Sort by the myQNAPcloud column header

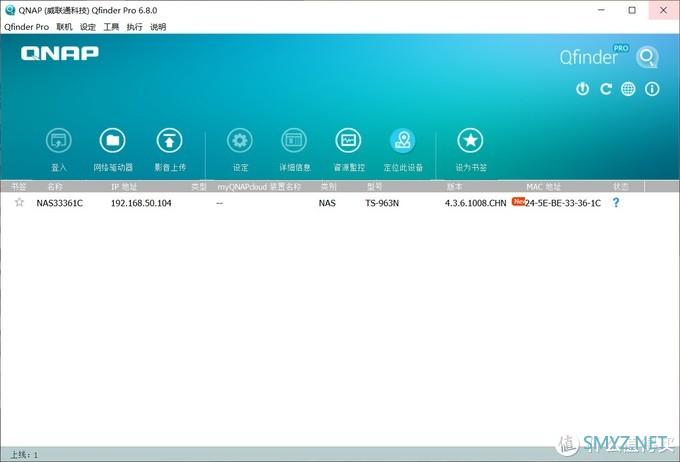pos(259,187)
